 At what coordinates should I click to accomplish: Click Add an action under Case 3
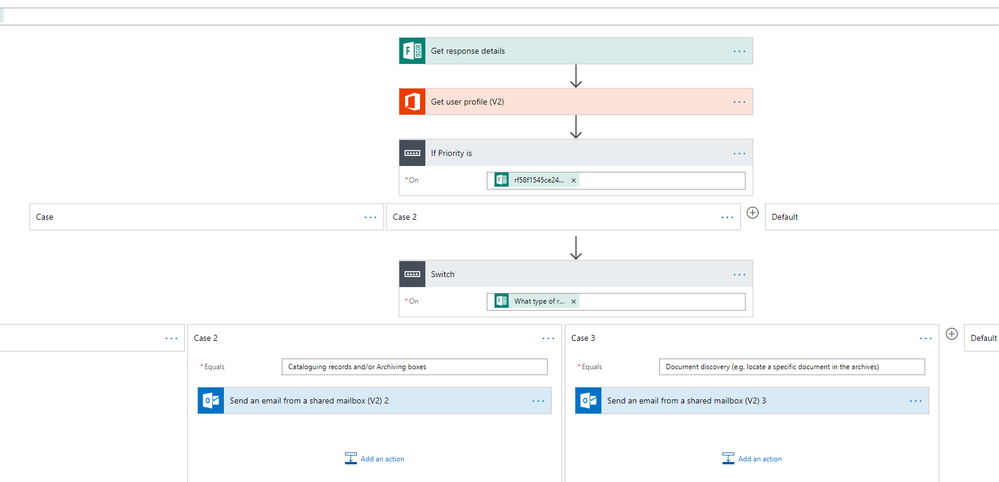[752, 459]
